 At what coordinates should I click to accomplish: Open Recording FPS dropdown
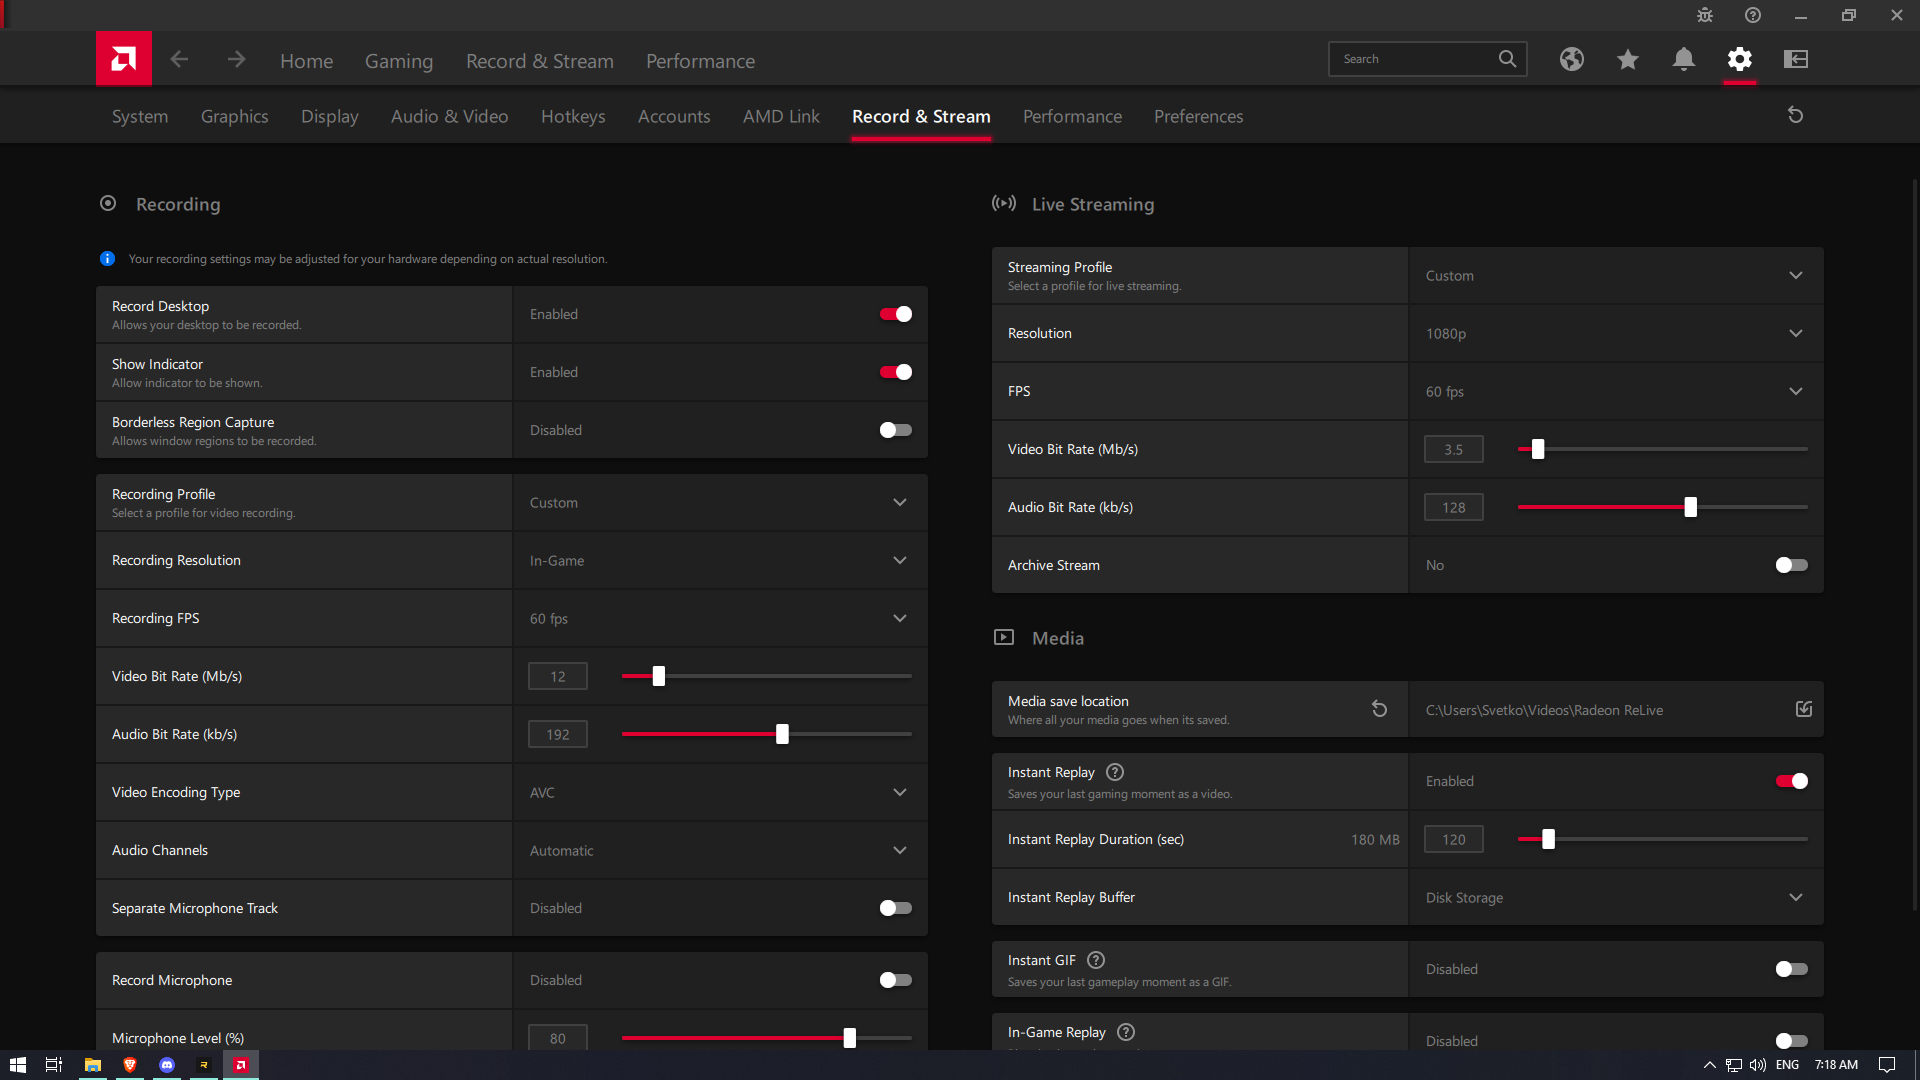click(x=720, y=619)
